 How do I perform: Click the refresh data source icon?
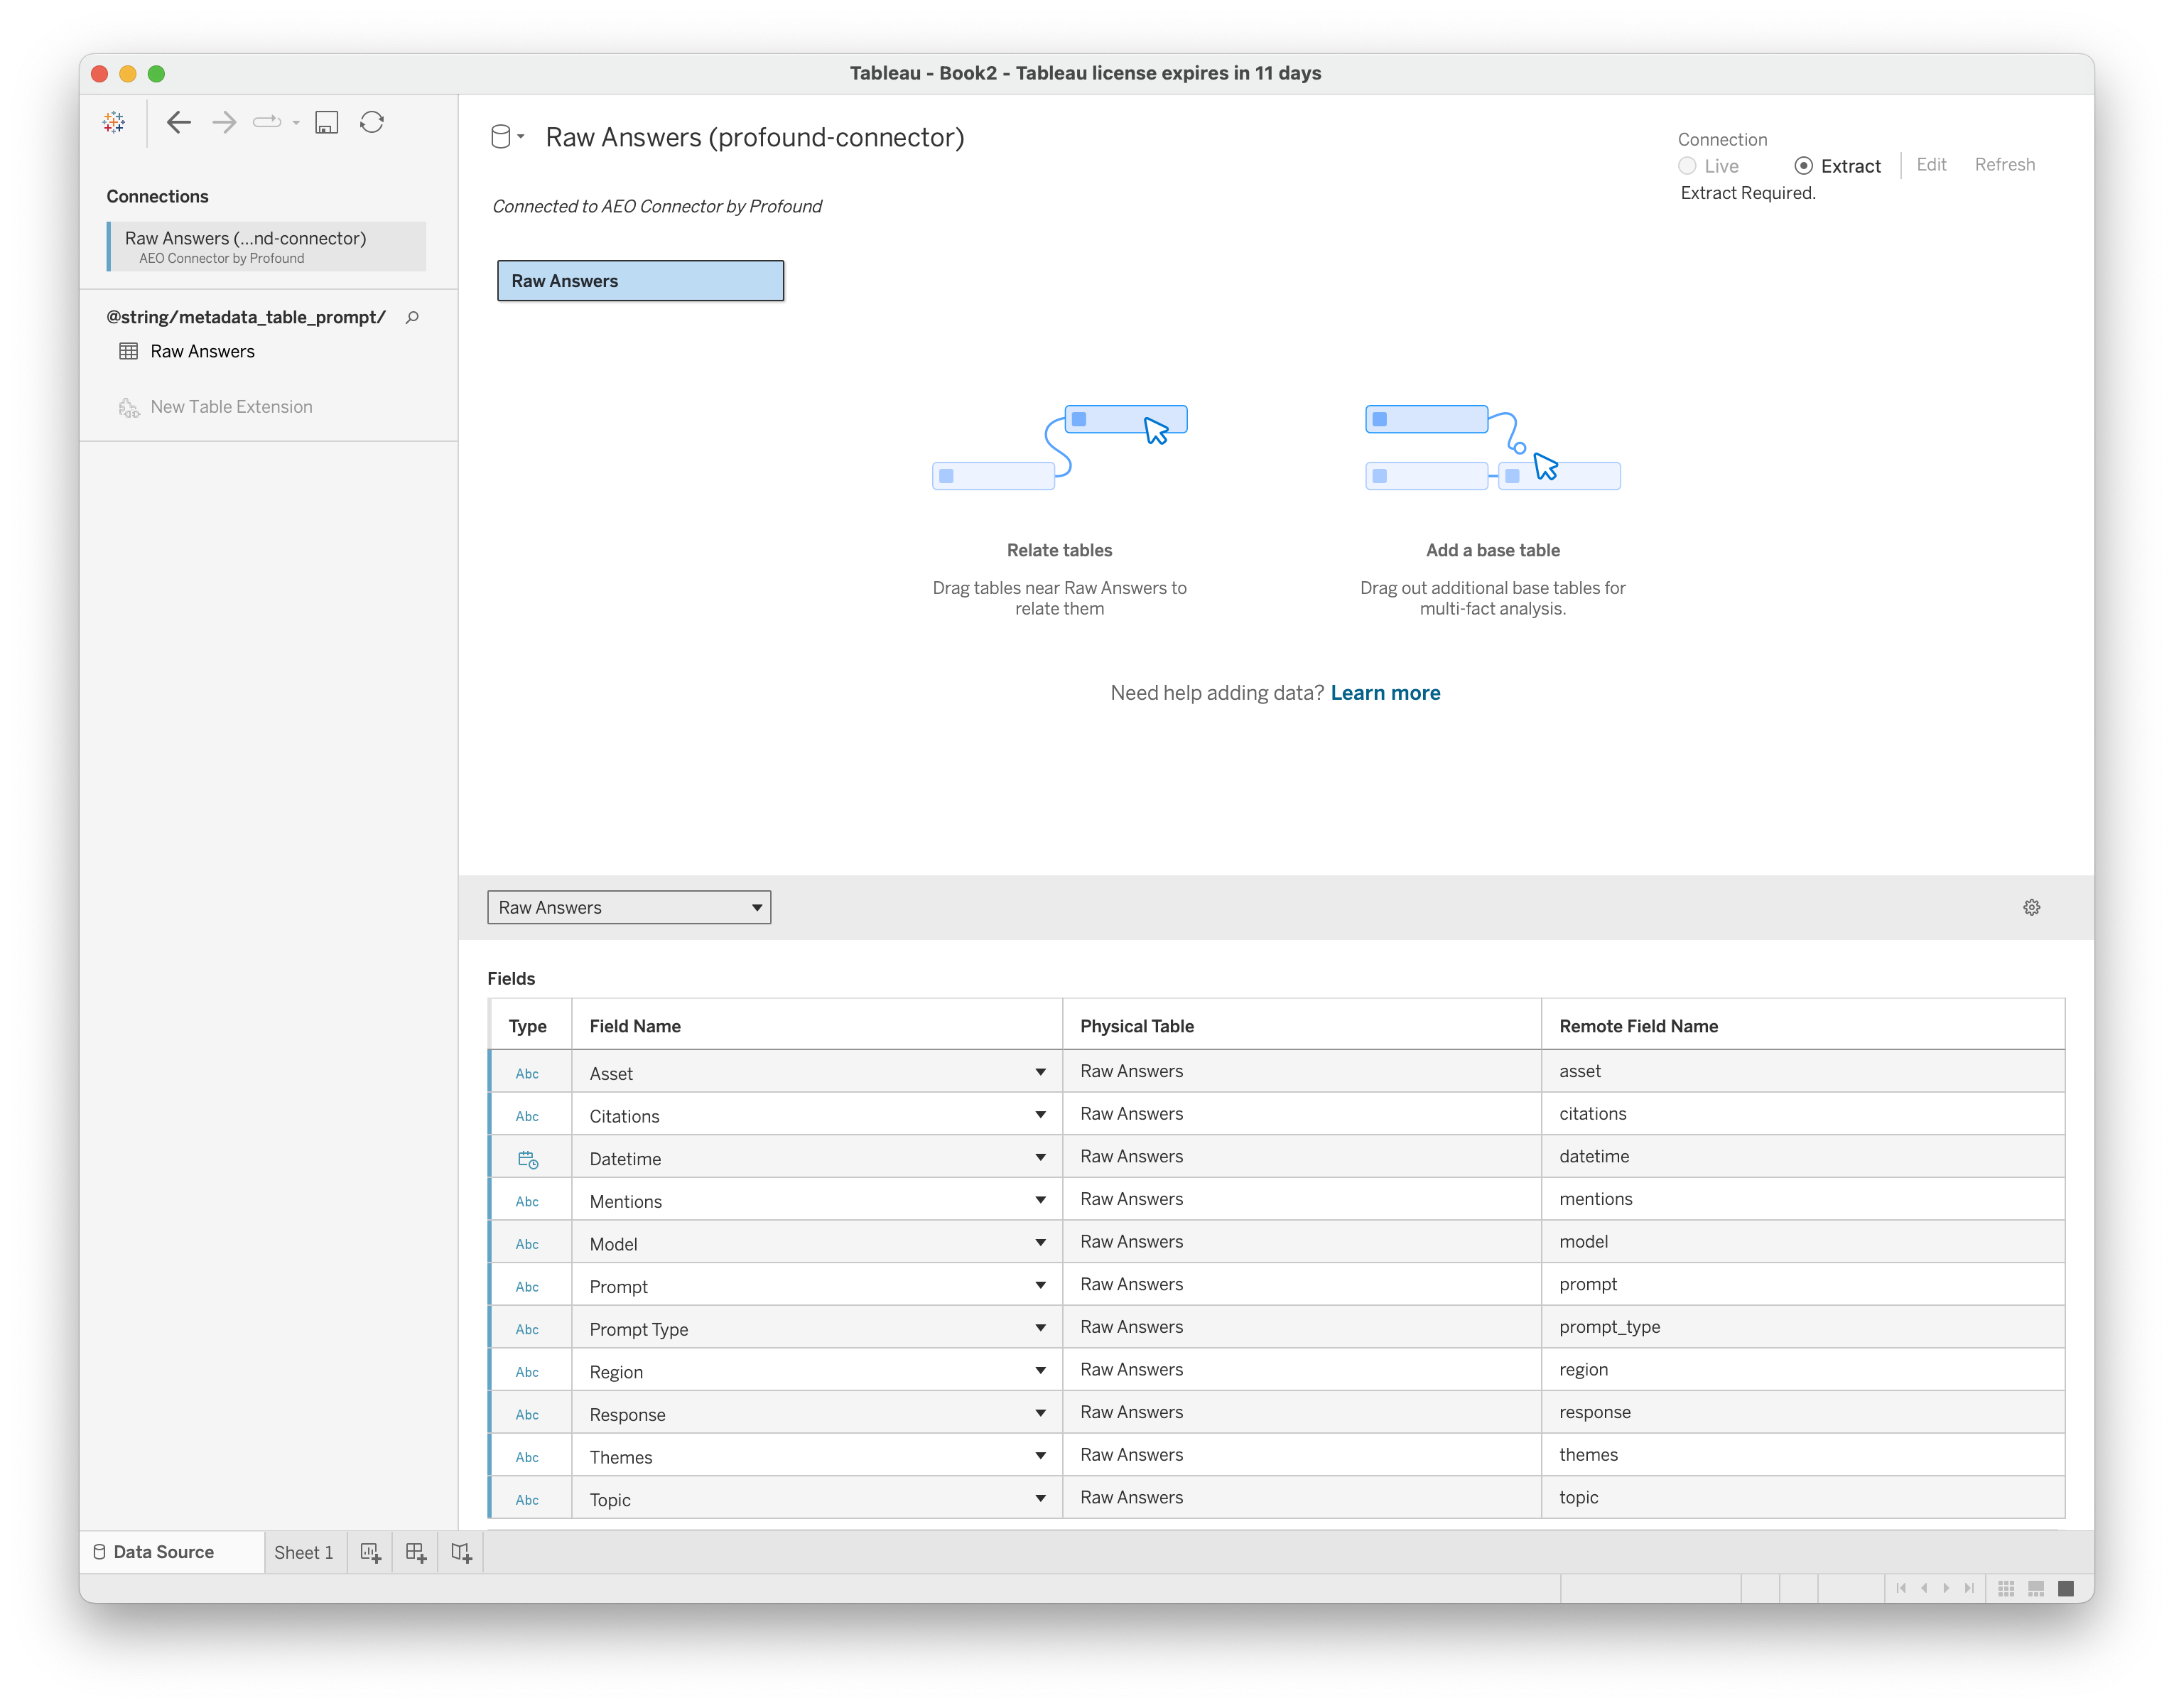(x=372, y=122)
